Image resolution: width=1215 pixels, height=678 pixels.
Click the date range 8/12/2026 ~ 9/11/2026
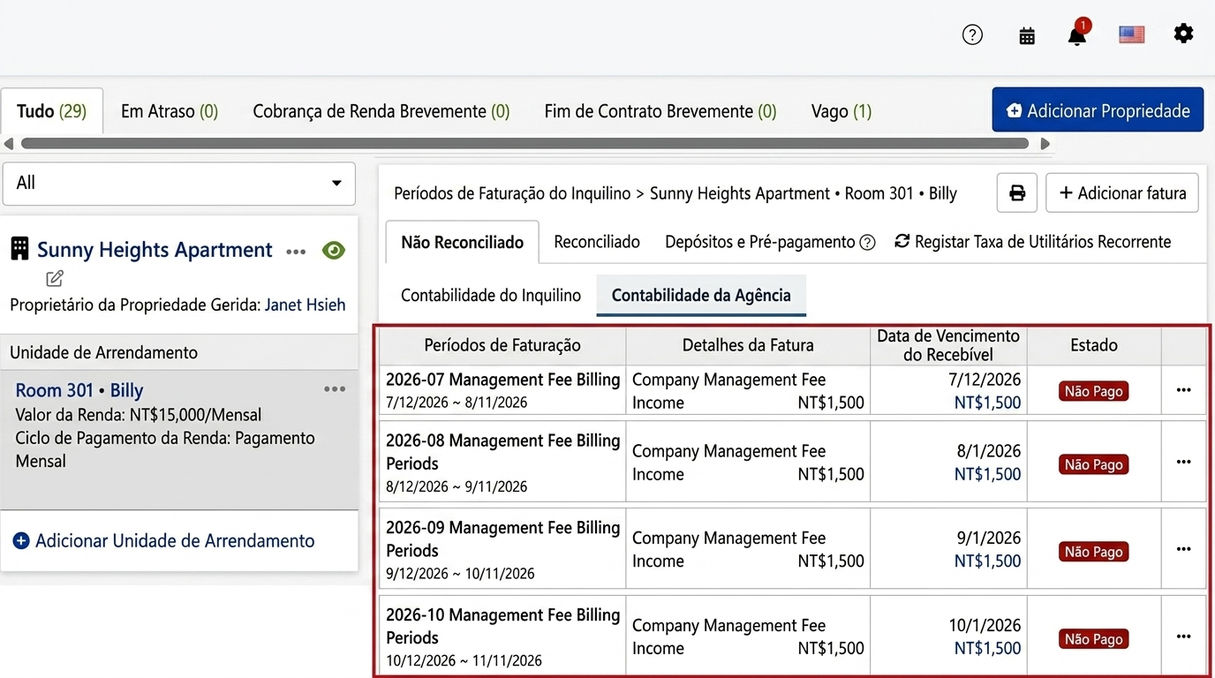tap(456, 487)
